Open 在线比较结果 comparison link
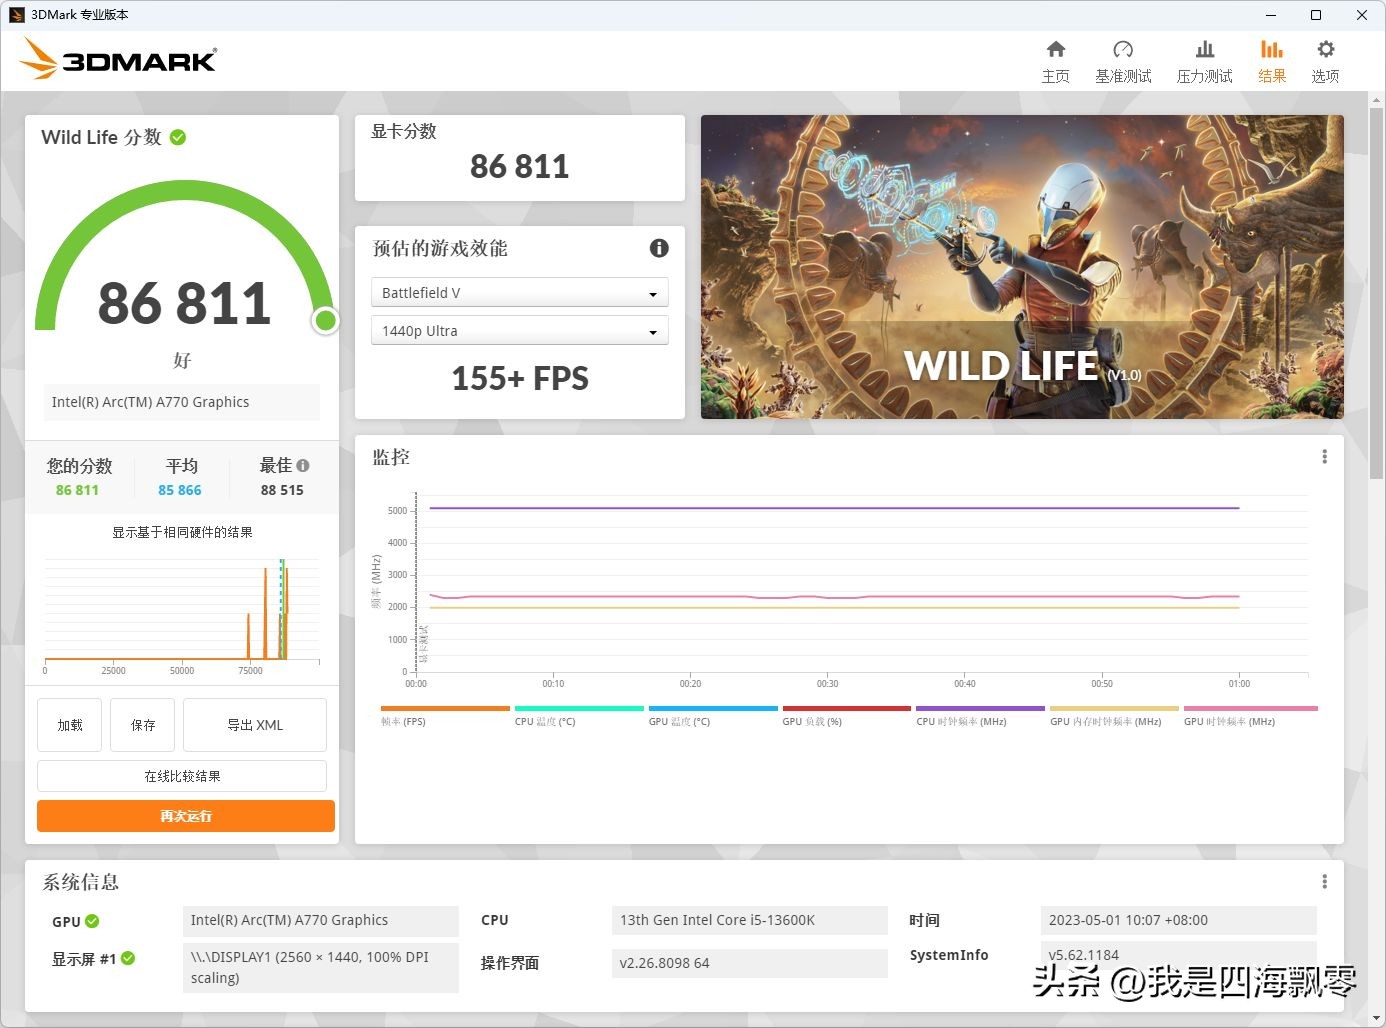Image resolution: width=1386 pixels, height=1028 pixels. pos(180,775)
